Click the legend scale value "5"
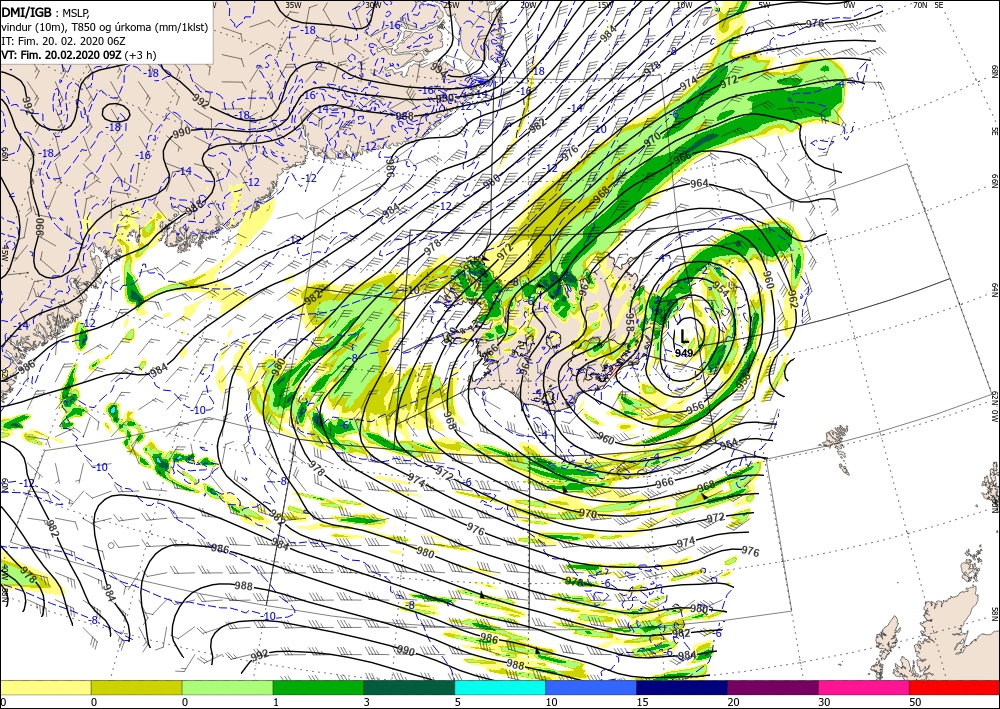This screenshot has height=709, width=1000. click(x=457, y=702)
